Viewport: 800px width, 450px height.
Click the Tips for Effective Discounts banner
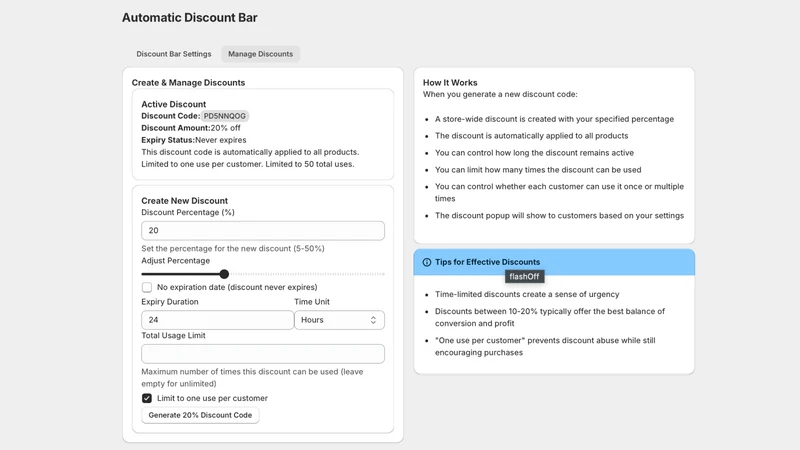pos(554,262)
